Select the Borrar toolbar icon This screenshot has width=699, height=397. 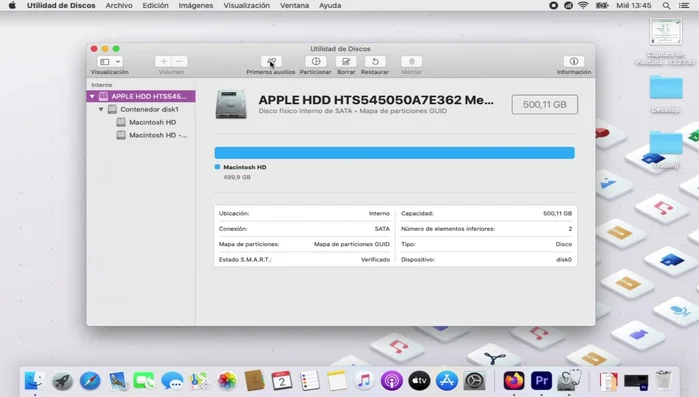(346, 61)
